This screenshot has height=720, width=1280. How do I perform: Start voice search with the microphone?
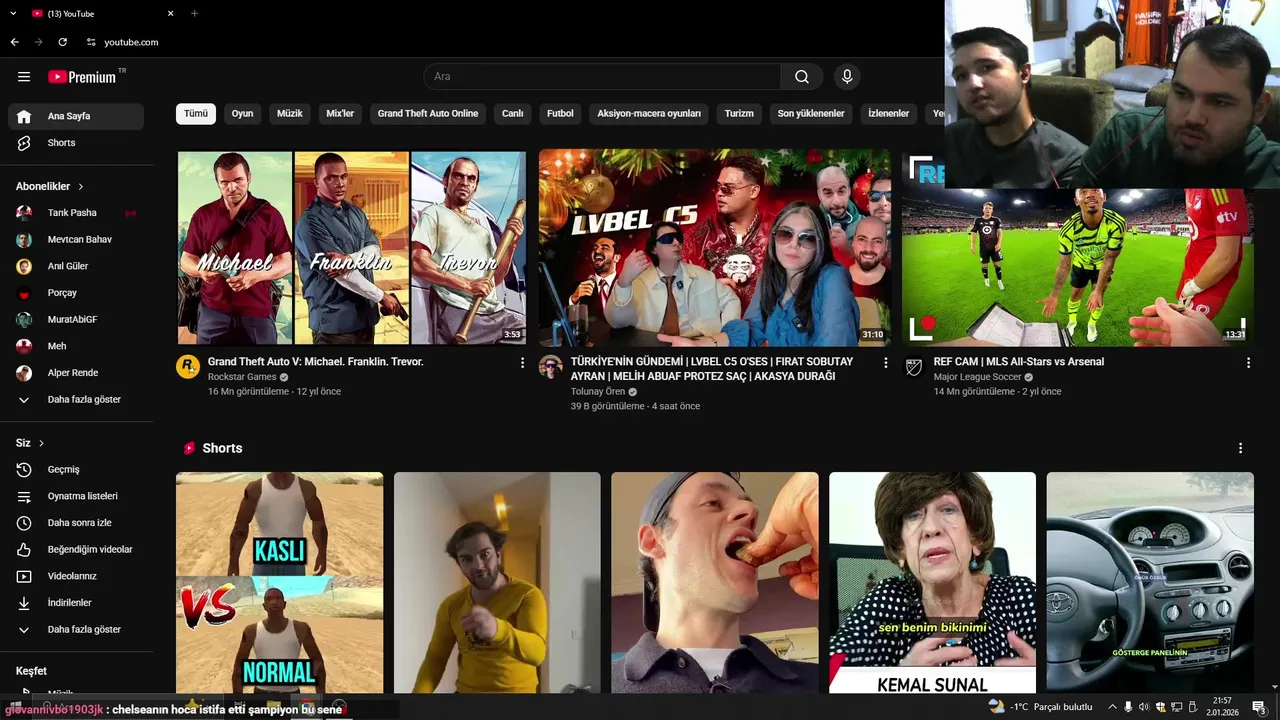point(847,77)
